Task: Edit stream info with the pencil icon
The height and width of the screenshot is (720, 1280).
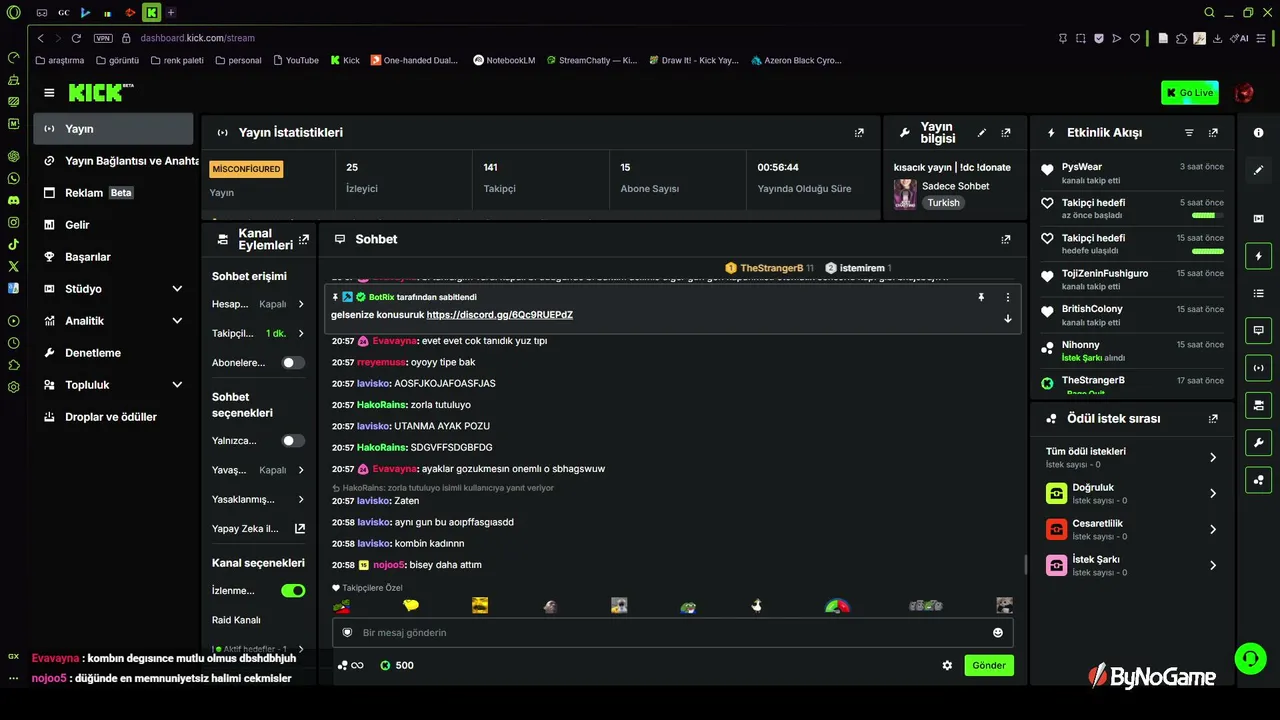Action: point(982,132)
